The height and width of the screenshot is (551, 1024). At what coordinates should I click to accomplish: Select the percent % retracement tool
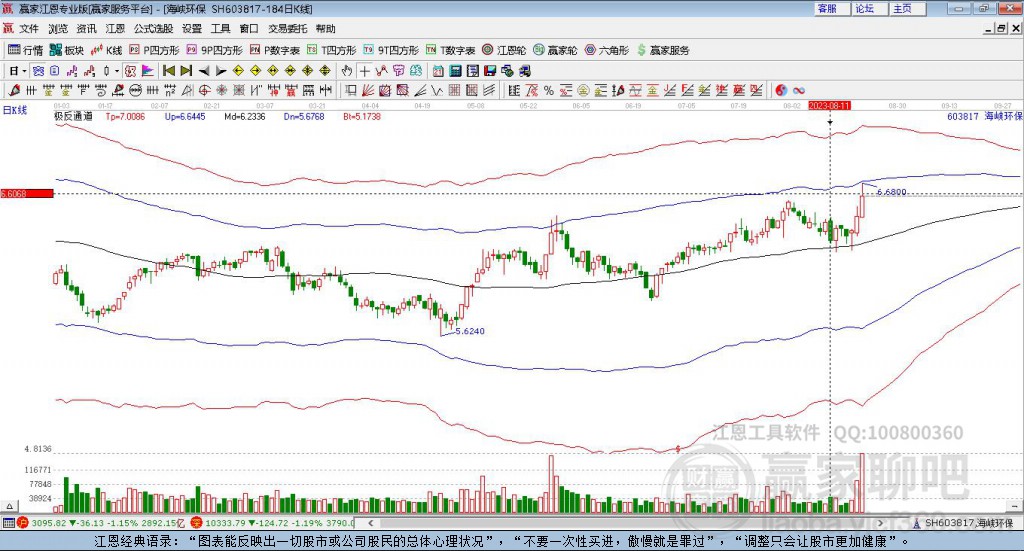click(x=549, y=90)
